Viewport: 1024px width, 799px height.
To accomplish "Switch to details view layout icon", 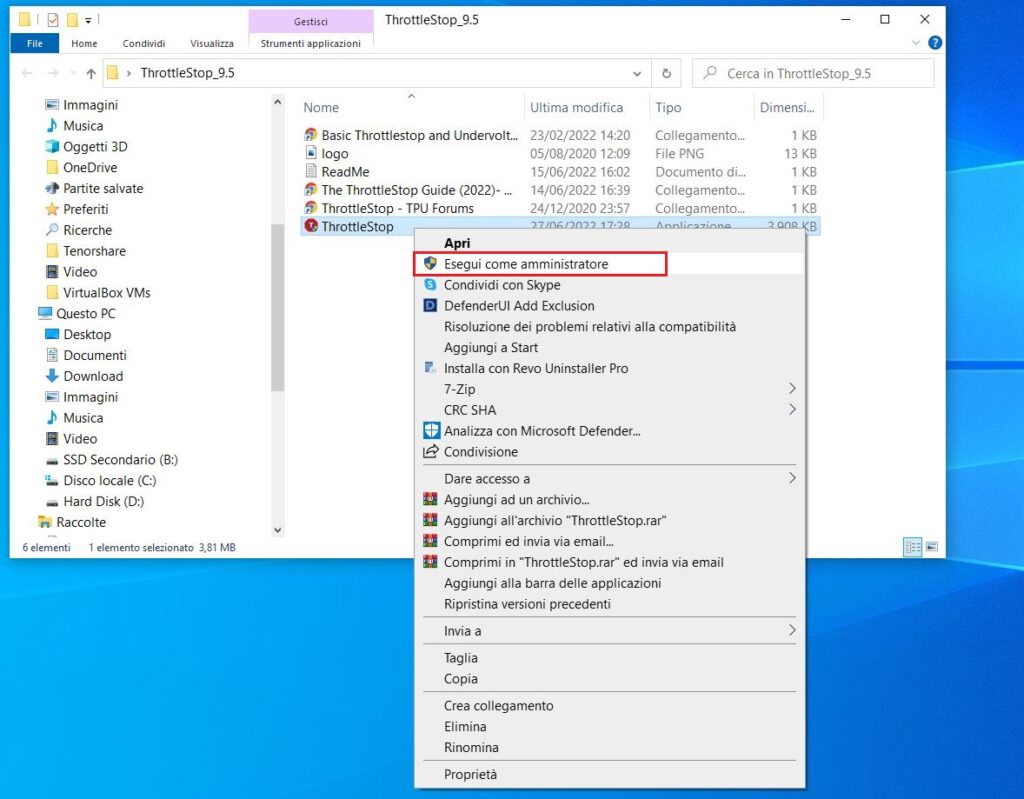I will (912, 547).
